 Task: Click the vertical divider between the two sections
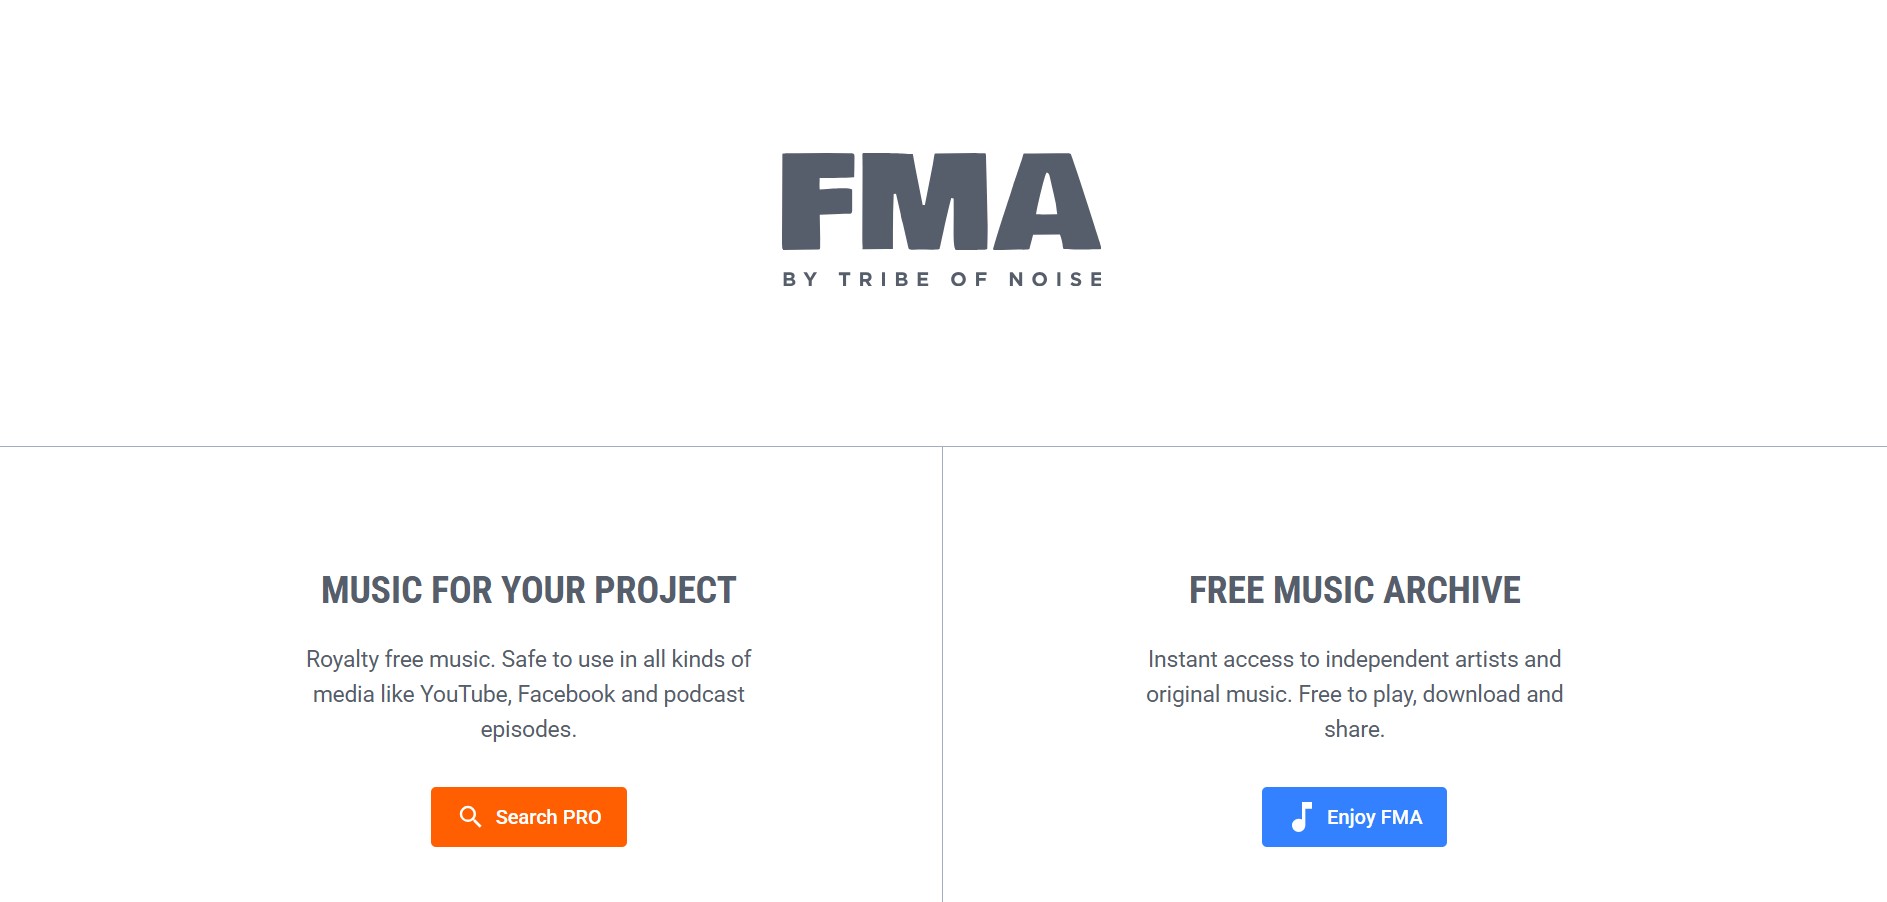[x=941, y=670]
